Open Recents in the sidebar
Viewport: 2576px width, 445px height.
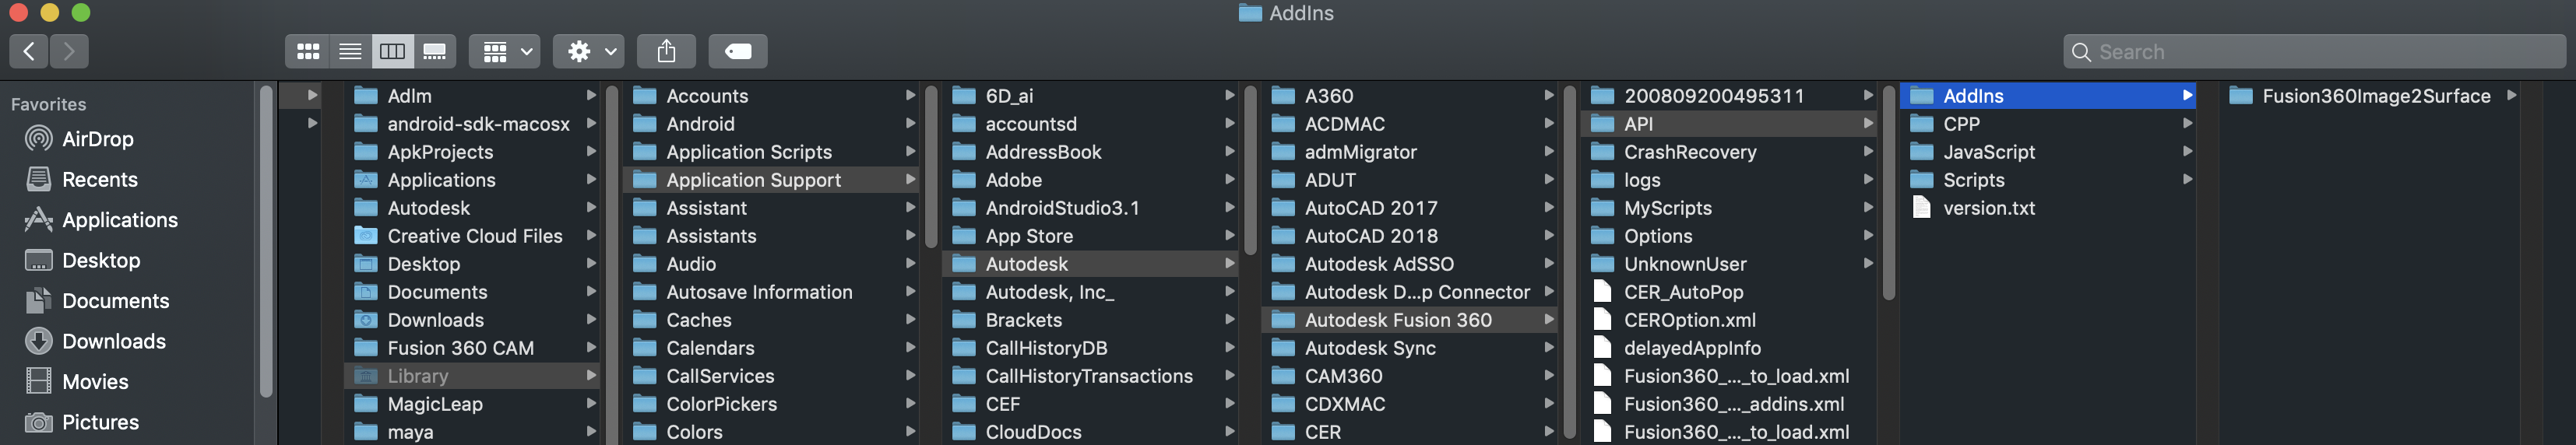coord(99,180)
